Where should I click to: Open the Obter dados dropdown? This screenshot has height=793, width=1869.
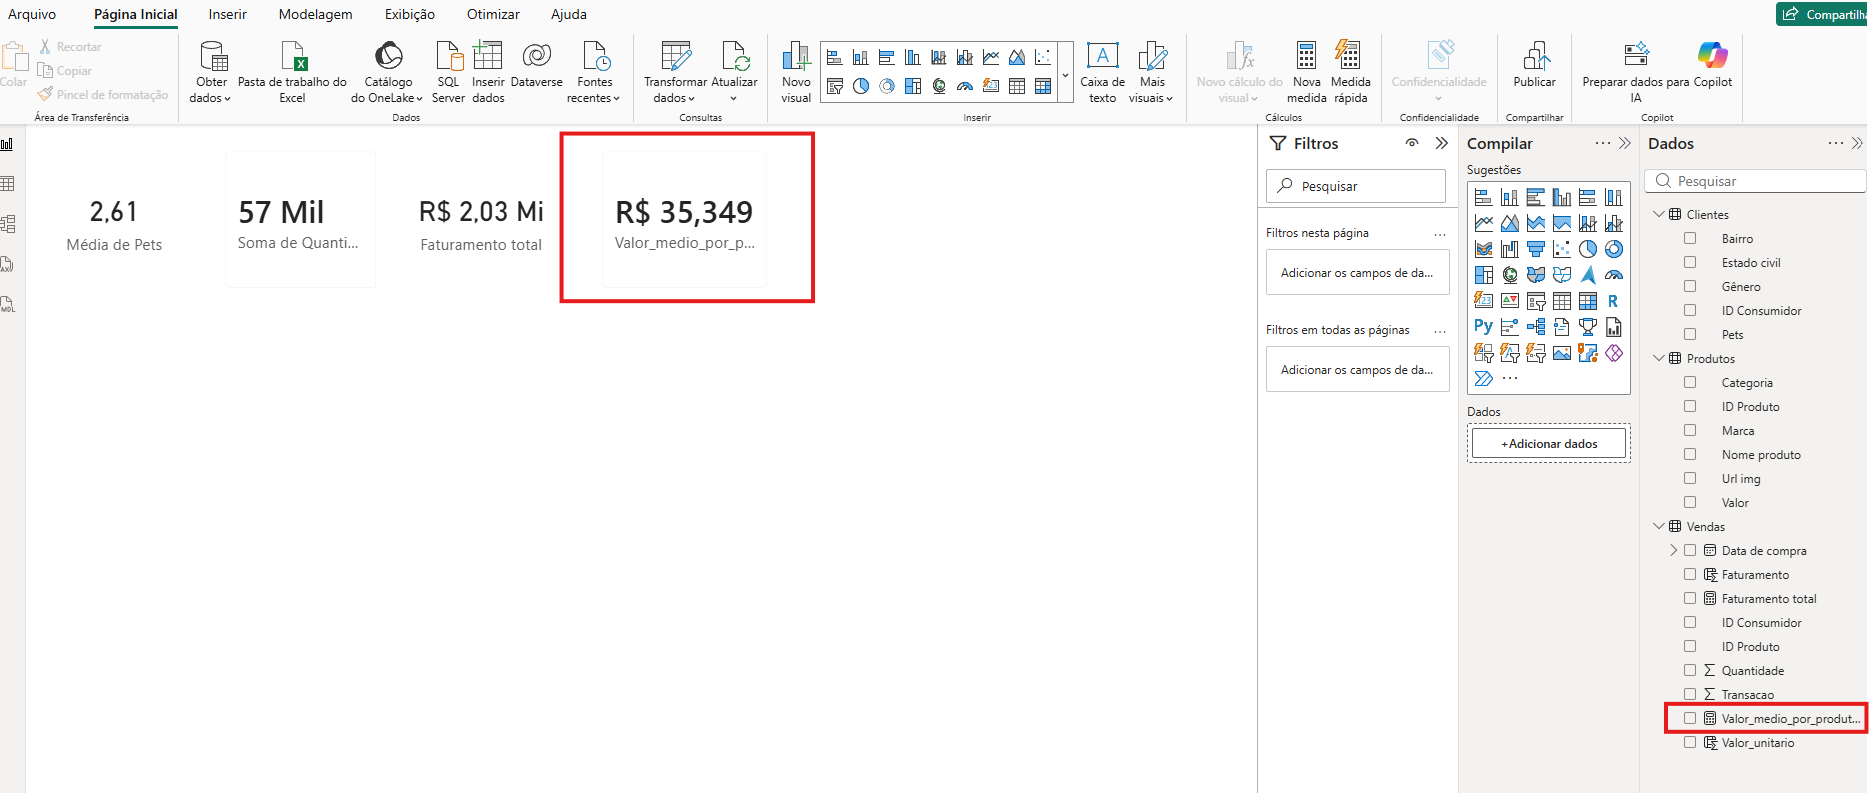tap(211, 90)
